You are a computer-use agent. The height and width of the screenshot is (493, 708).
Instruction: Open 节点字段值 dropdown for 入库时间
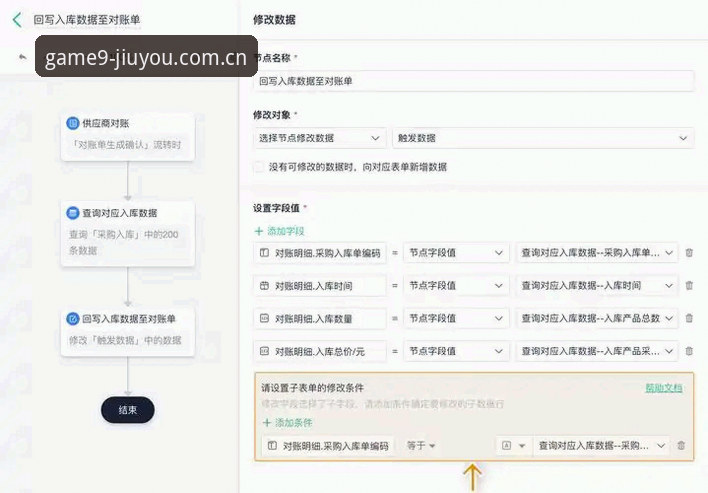pyautogui.click(x=456, y=285)
